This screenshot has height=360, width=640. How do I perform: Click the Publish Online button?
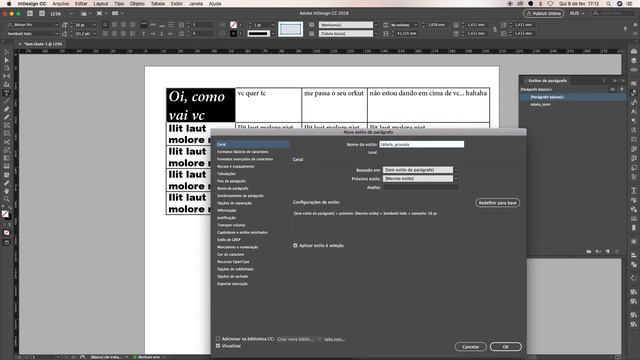point(543,13)
